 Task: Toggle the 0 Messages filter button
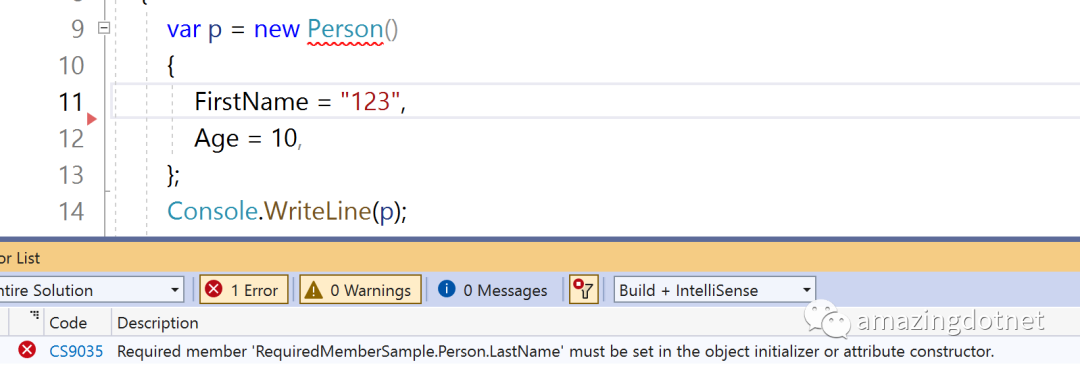pos(492,290)
